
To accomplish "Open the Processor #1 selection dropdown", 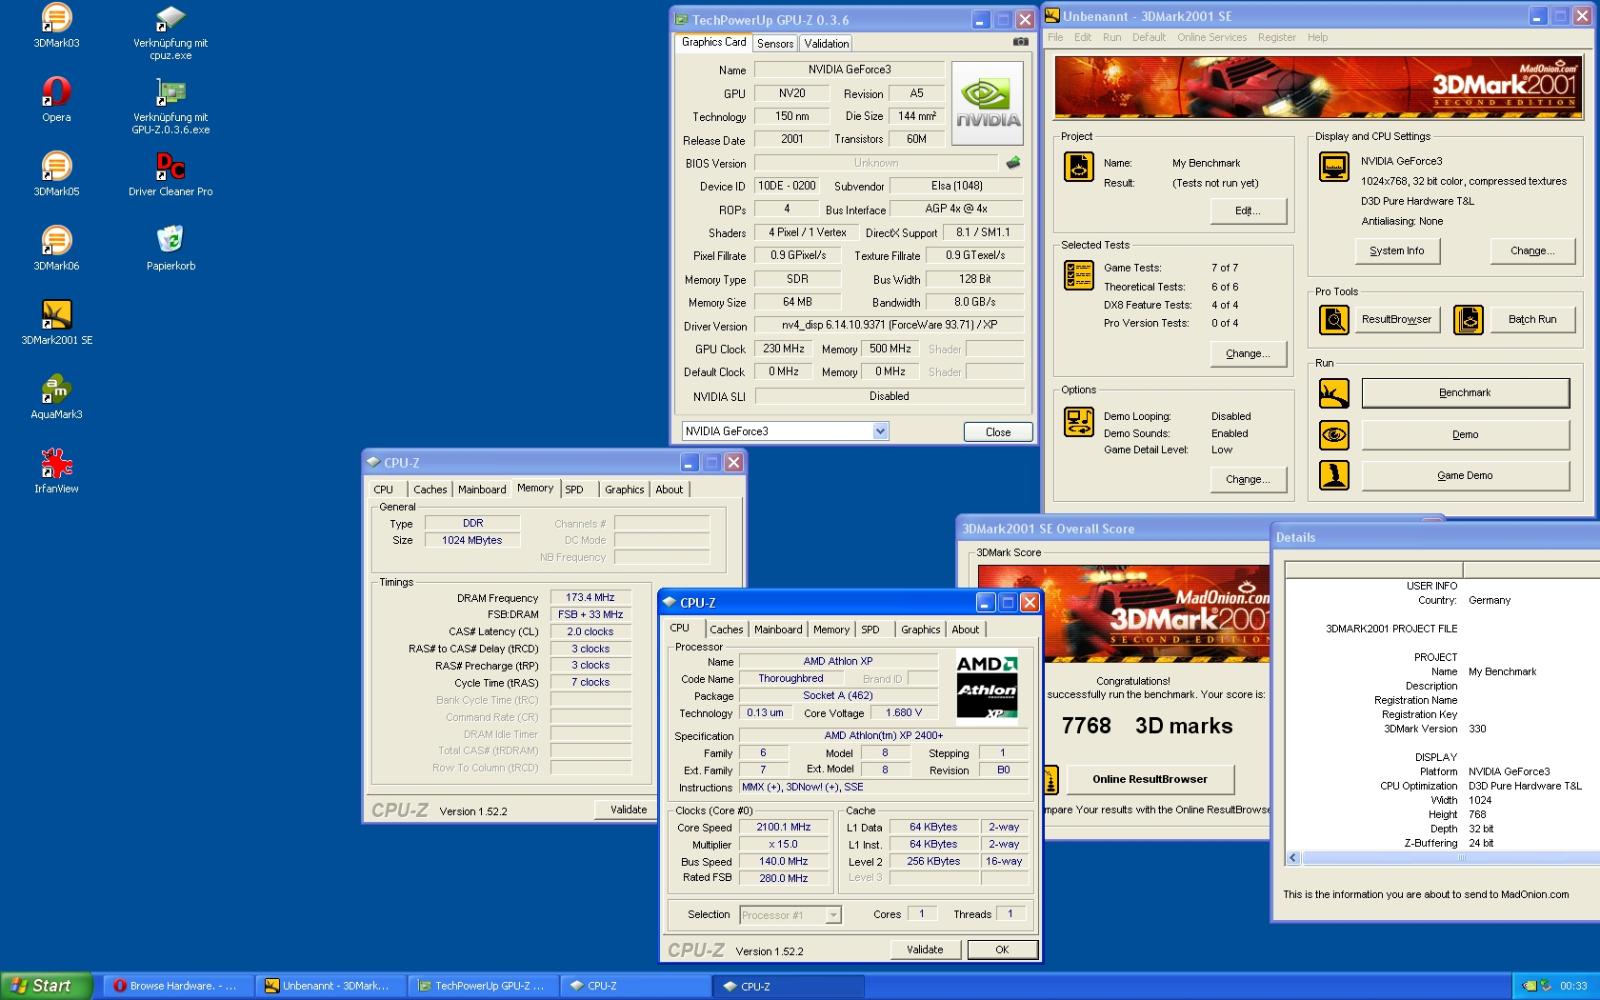I will pos(833,915).
